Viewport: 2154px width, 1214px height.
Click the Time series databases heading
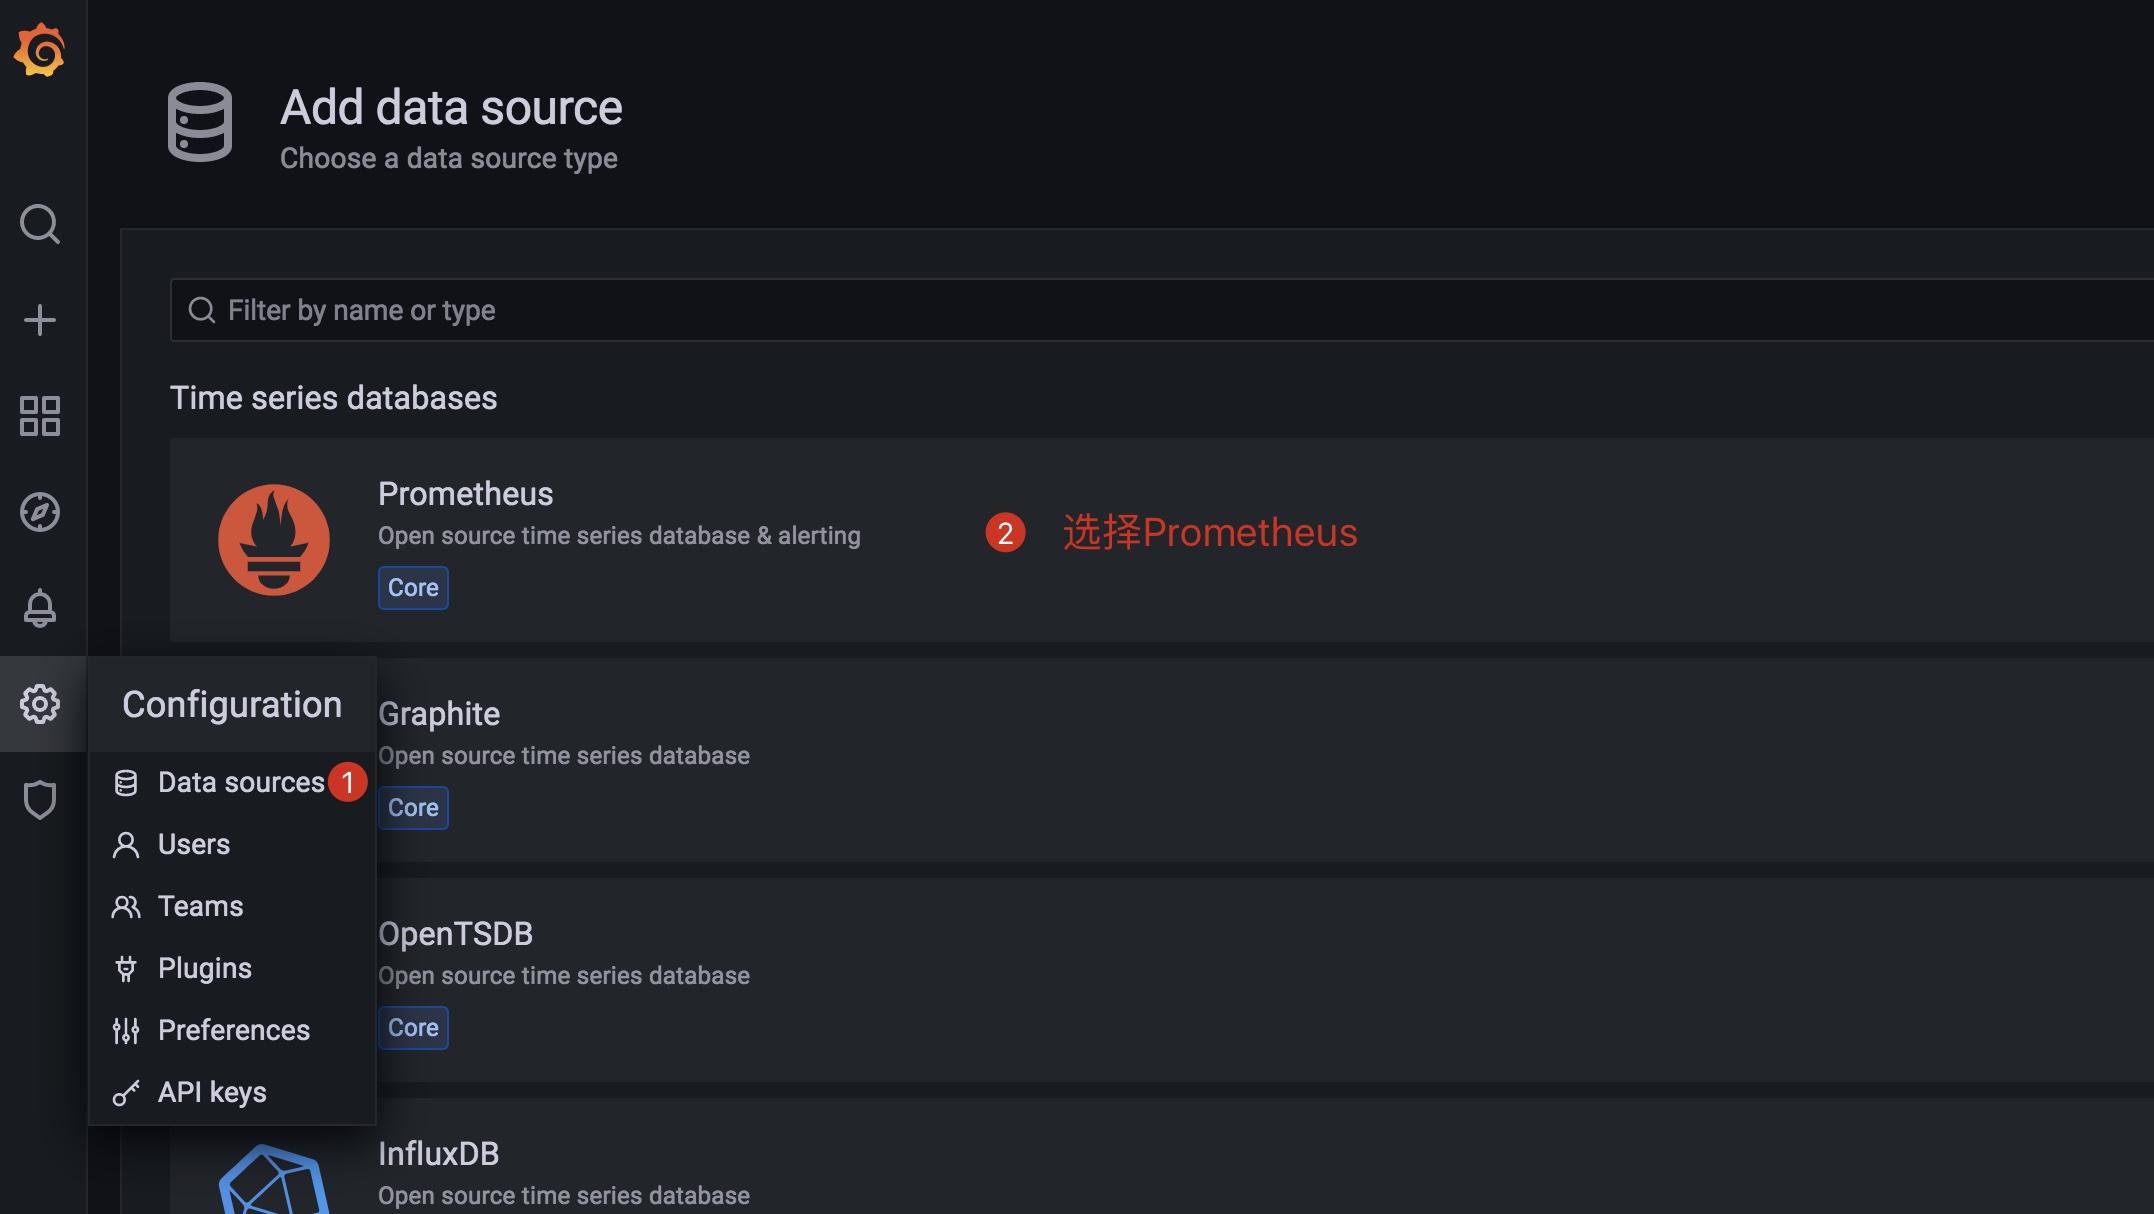click(333, 398)
